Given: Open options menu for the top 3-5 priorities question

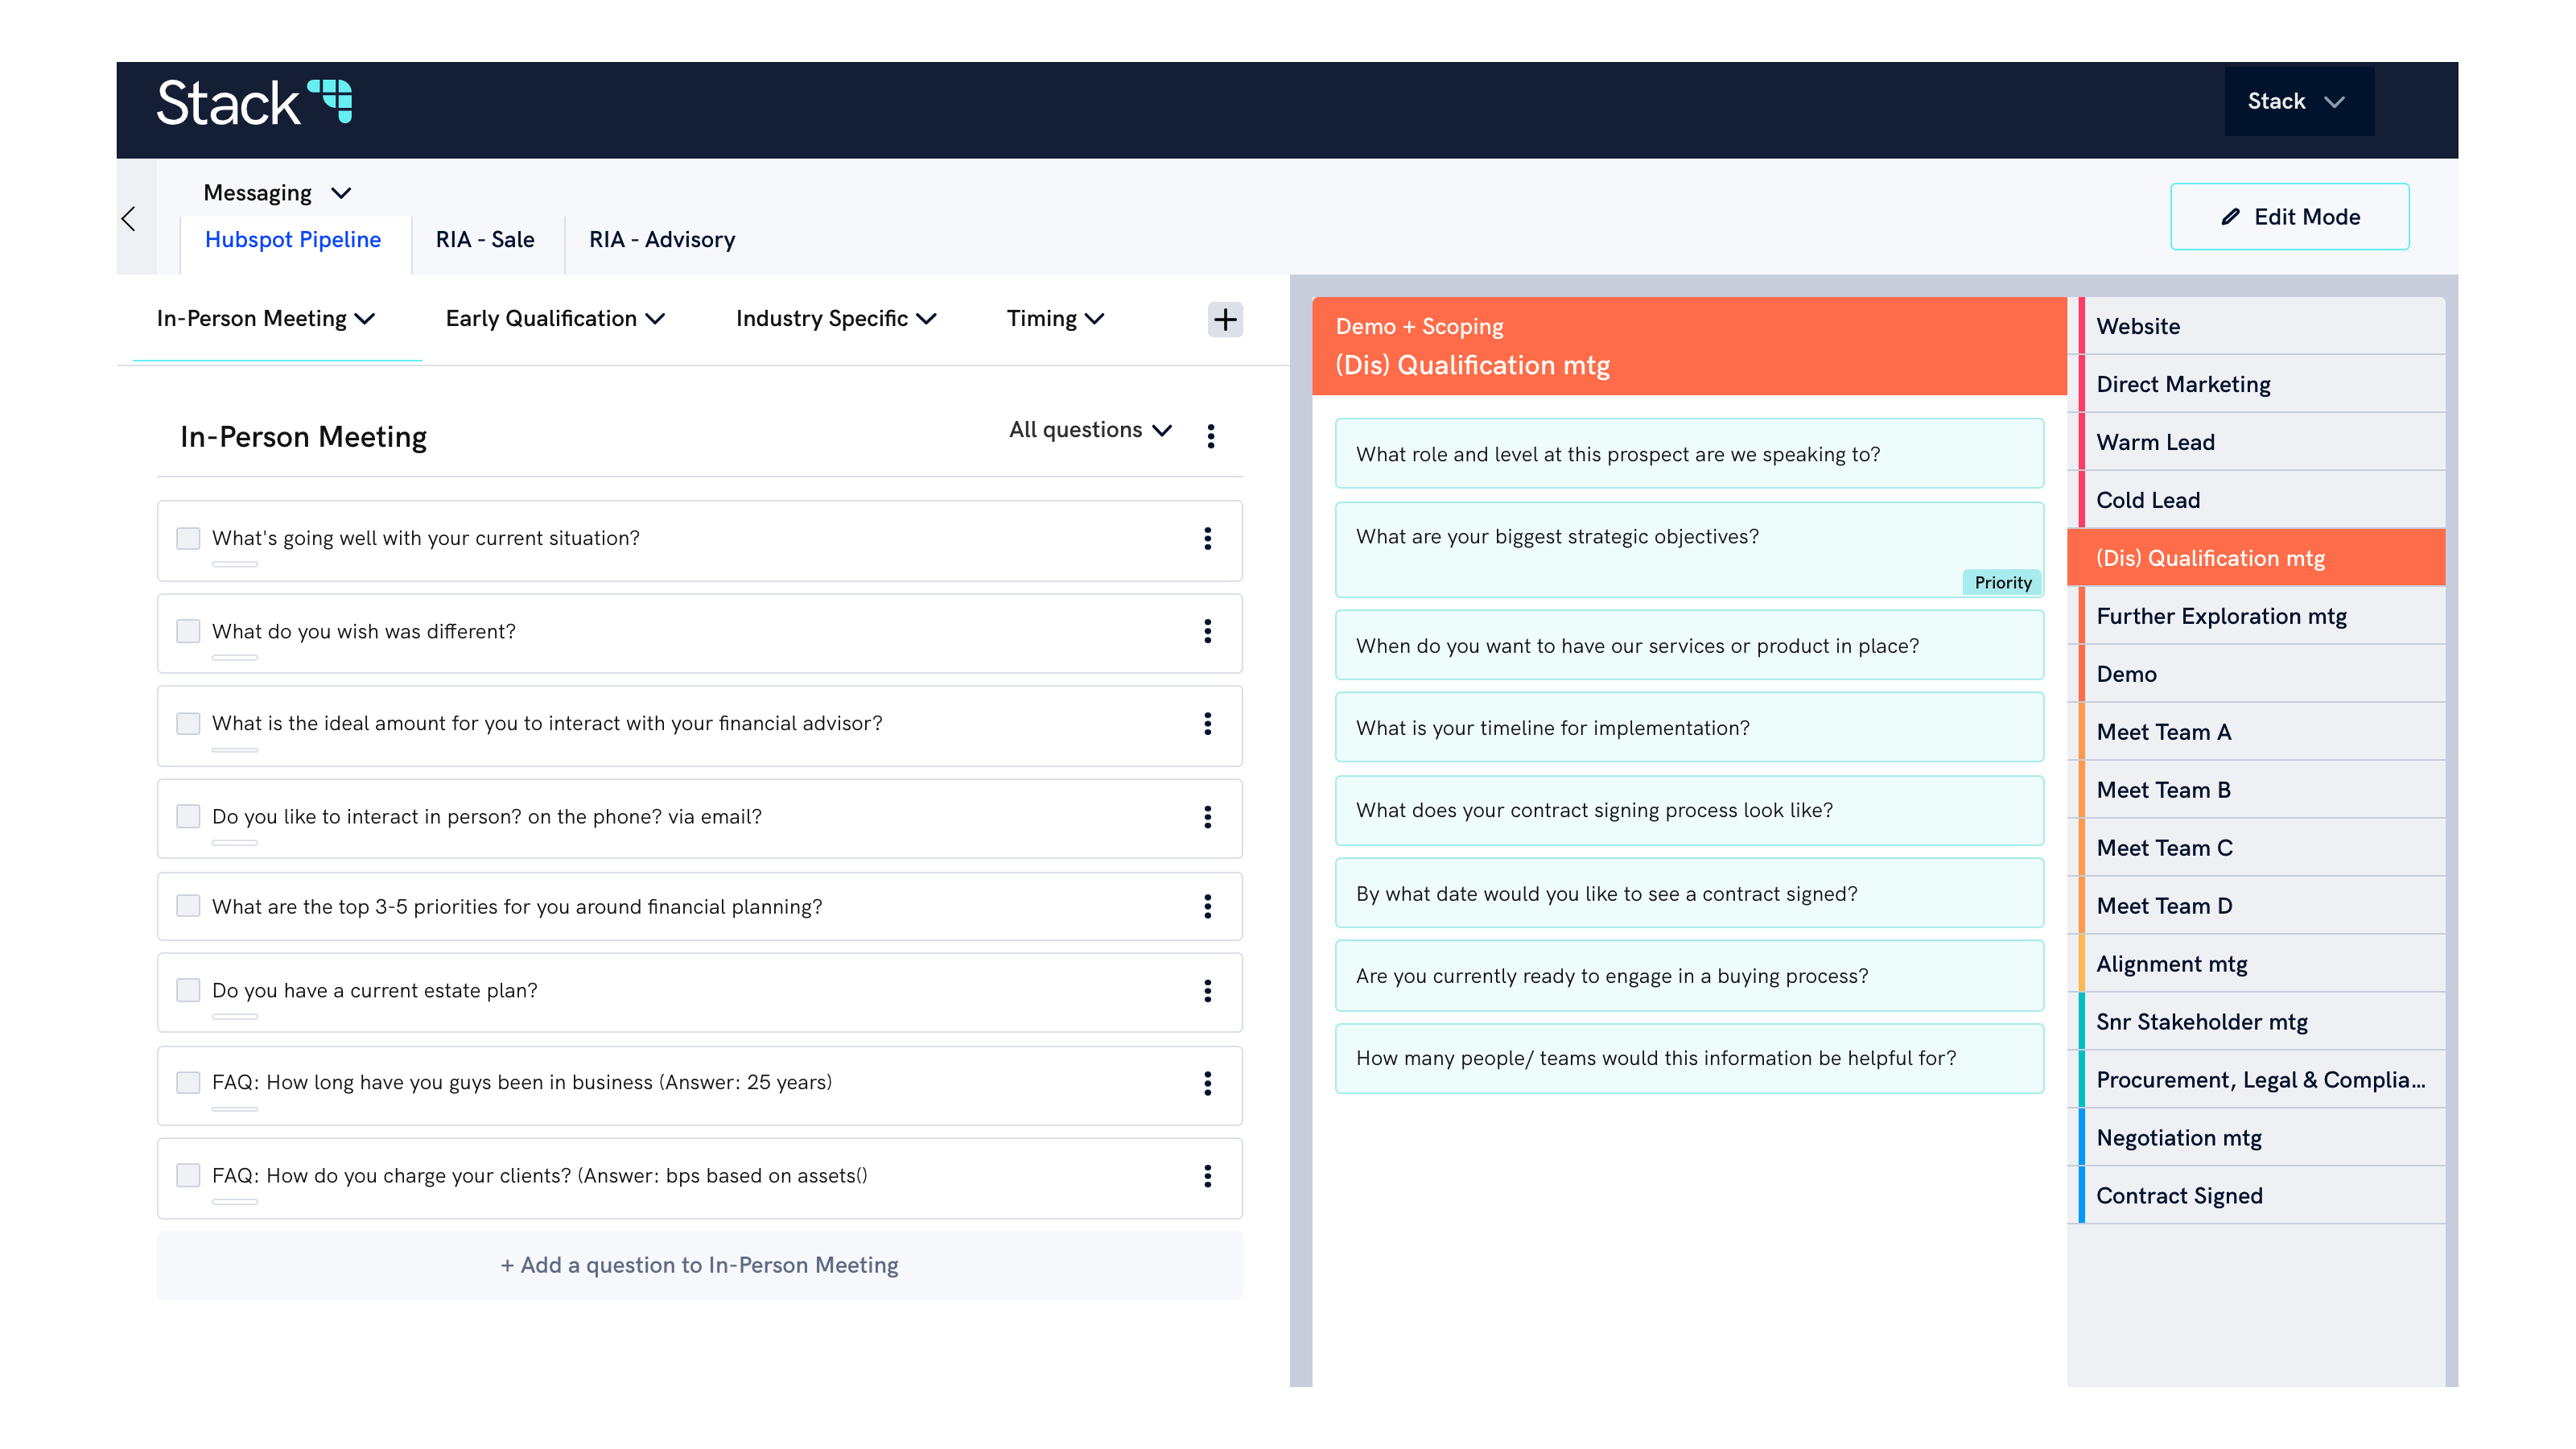Looking at the screenshot, I should click(x=1208, y=906).
